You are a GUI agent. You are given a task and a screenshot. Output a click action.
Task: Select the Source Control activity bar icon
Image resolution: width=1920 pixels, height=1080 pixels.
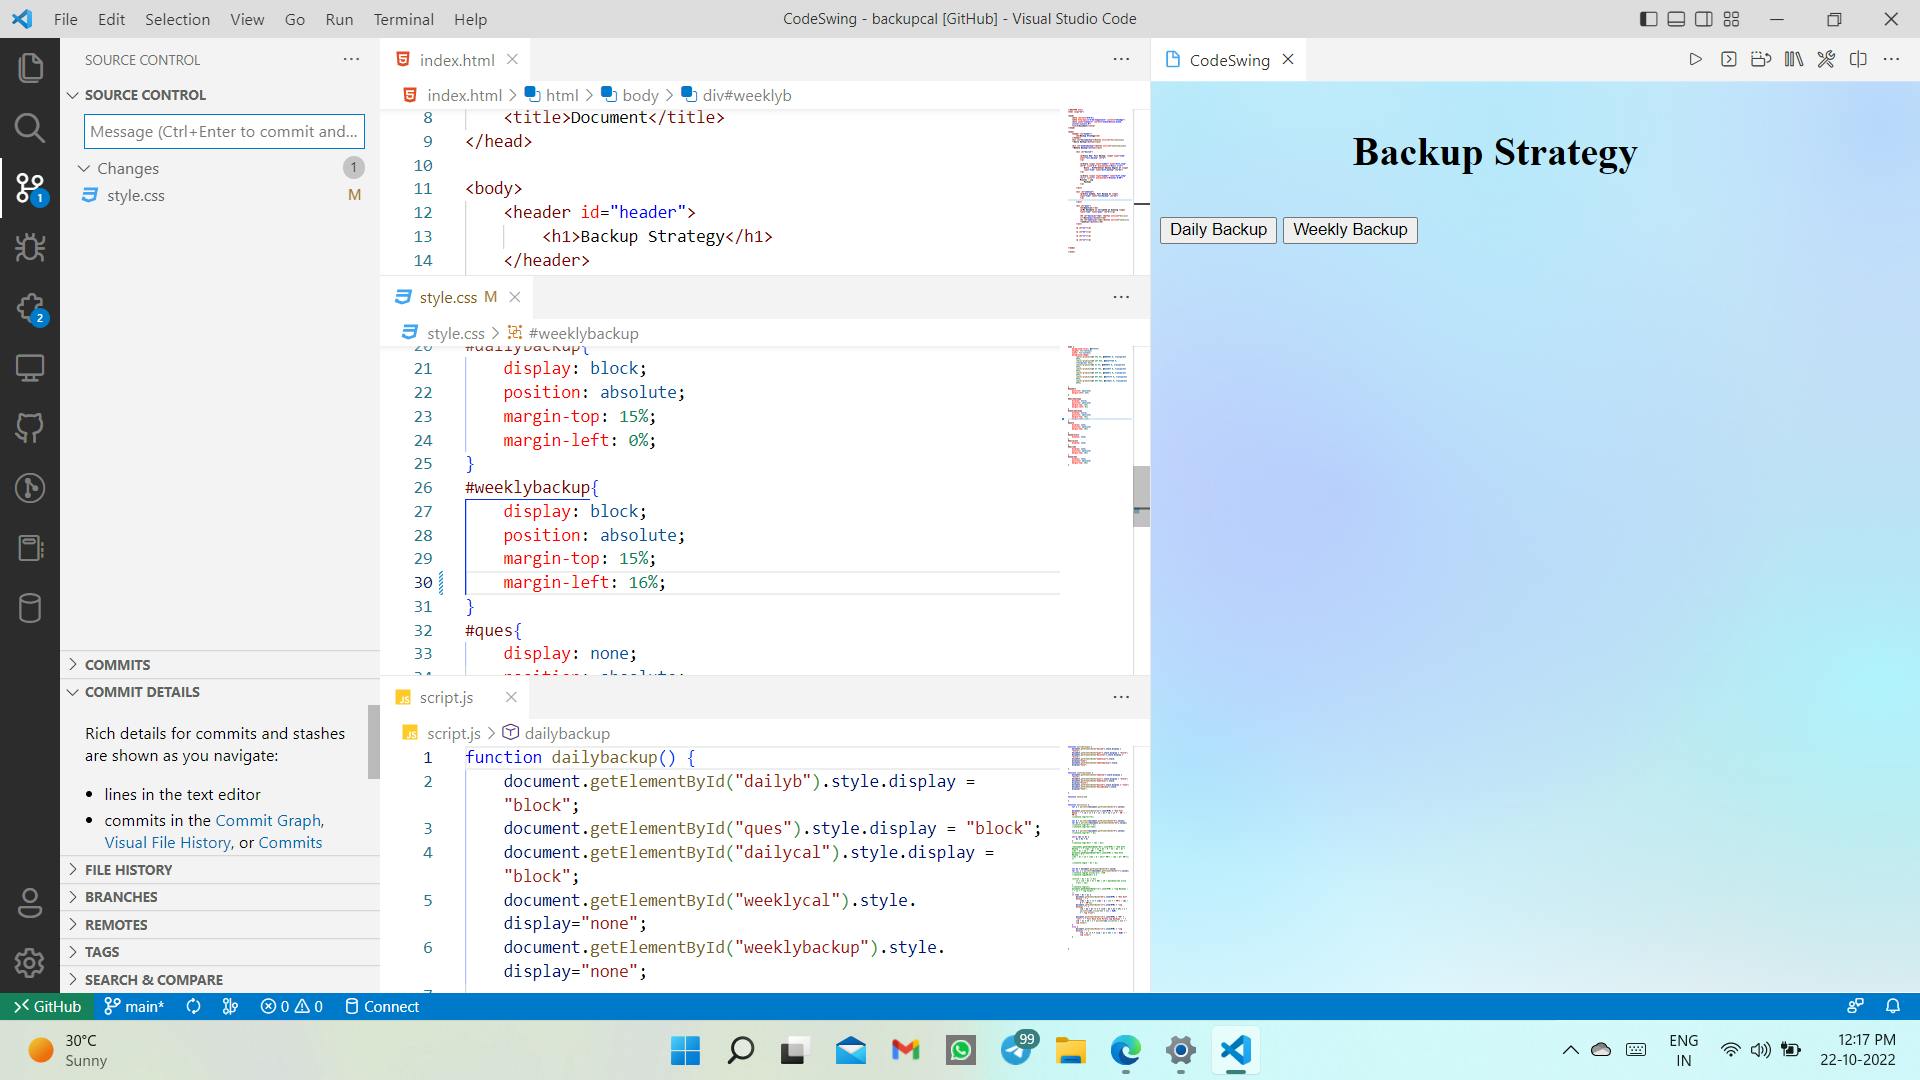[30, 188]
